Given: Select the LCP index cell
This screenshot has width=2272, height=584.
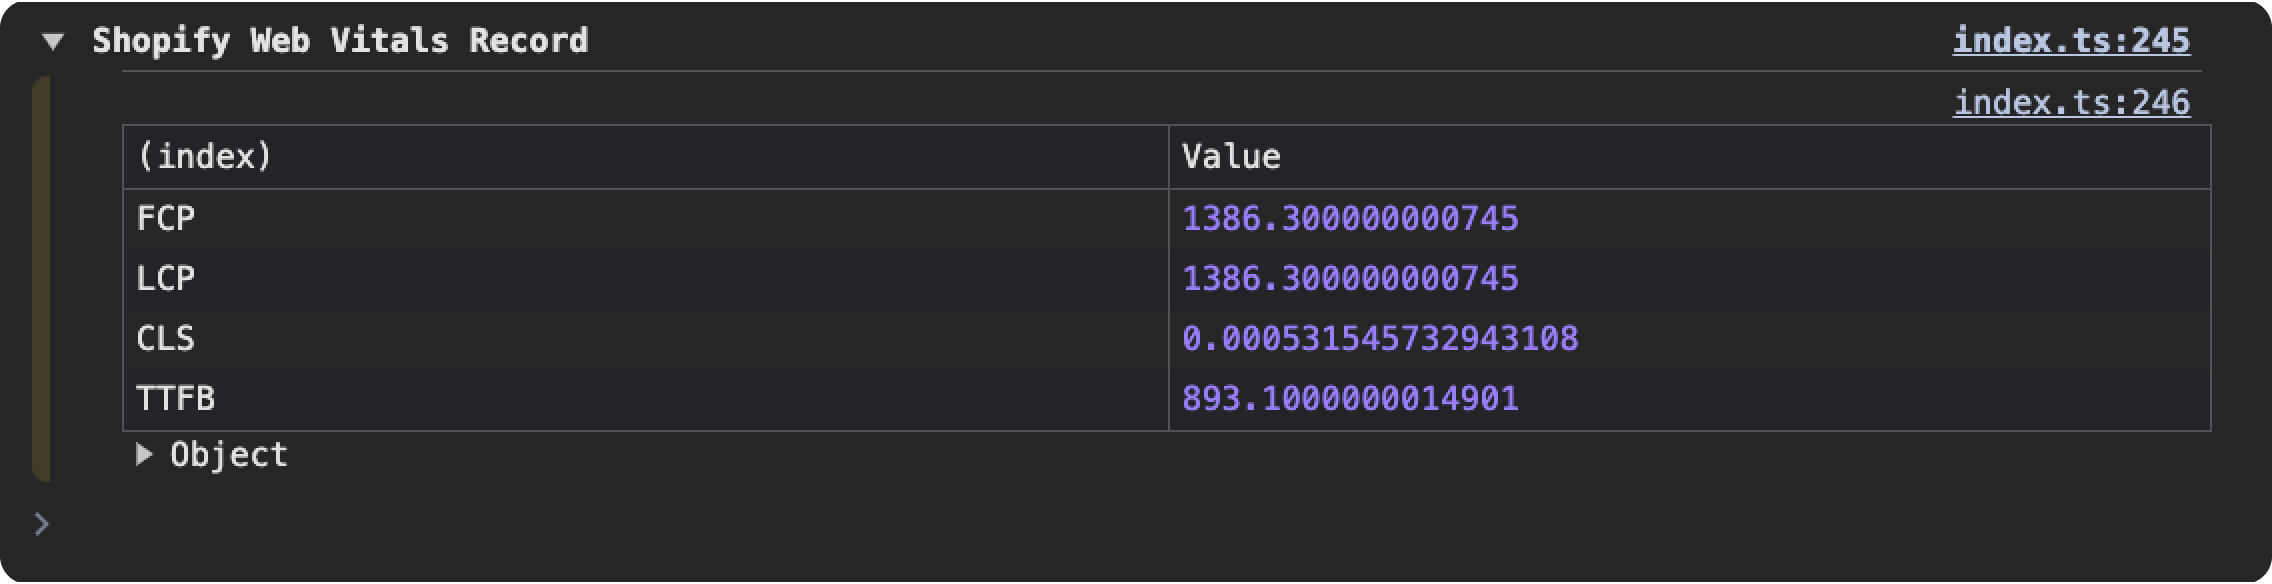Looking at the screenshot, I should pos(166,278).
